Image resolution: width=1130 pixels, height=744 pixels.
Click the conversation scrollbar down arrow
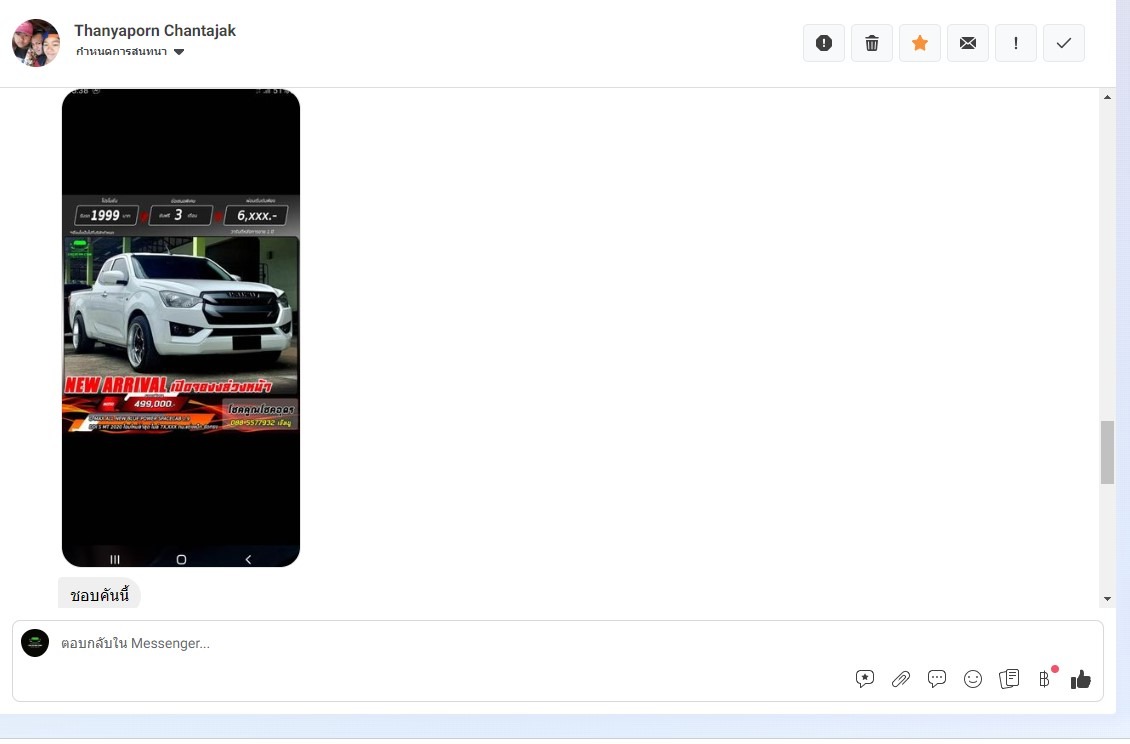coord(1108,598)
